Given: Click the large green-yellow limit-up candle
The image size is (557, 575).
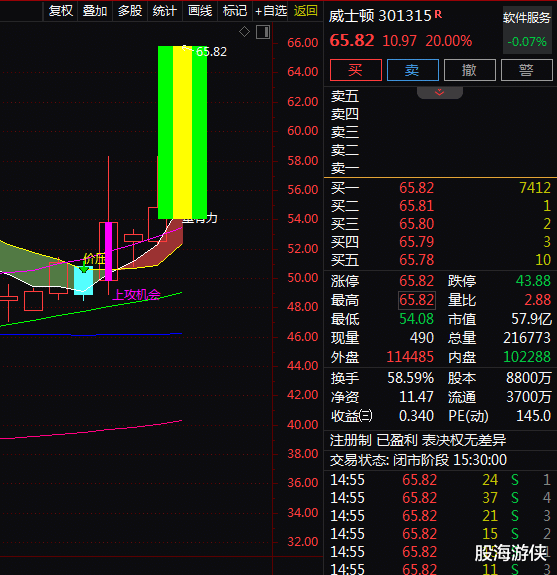Looking at the screenshot, I should [x=182, y=132].
